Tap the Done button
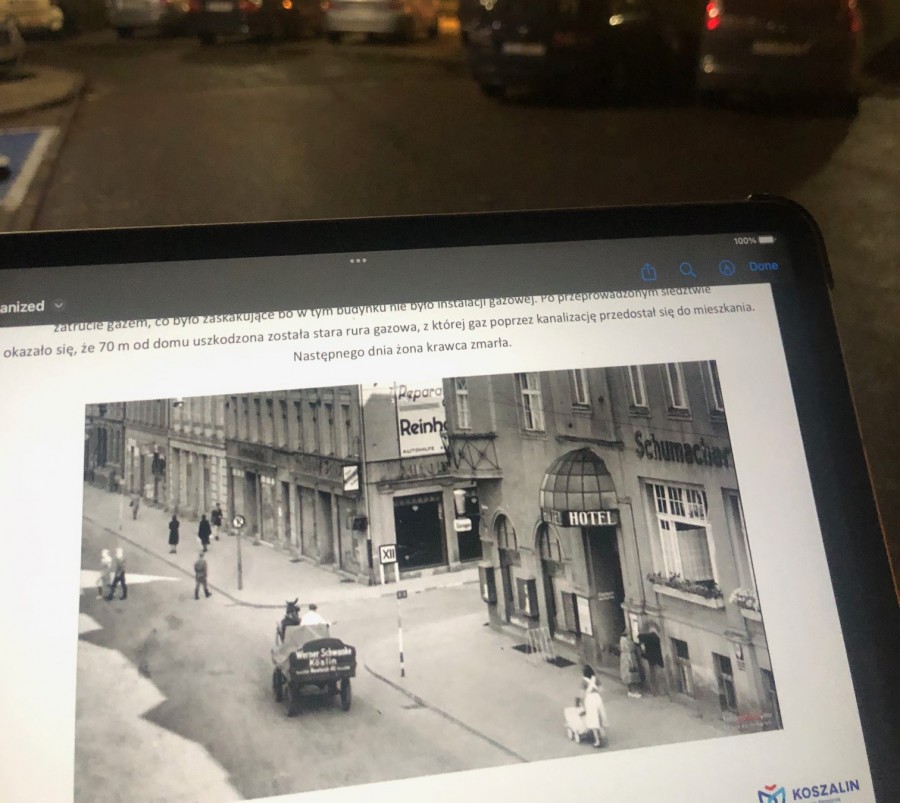This screenshot has width=900, height=803. [x=763, y=266]
